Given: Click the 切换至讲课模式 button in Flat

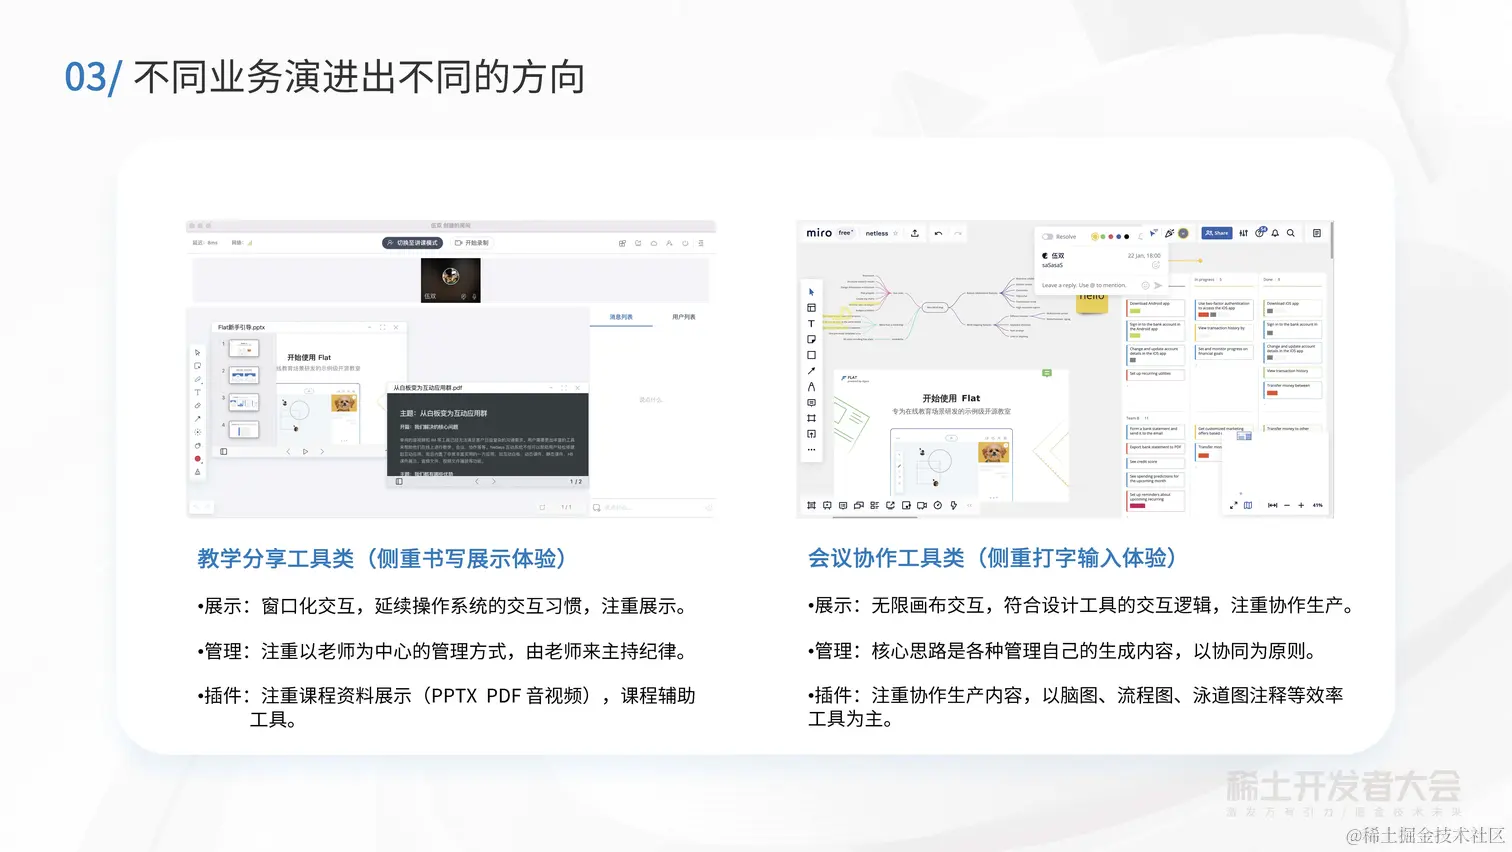Looking at the screenshot, I should click(x=413, y=243).
